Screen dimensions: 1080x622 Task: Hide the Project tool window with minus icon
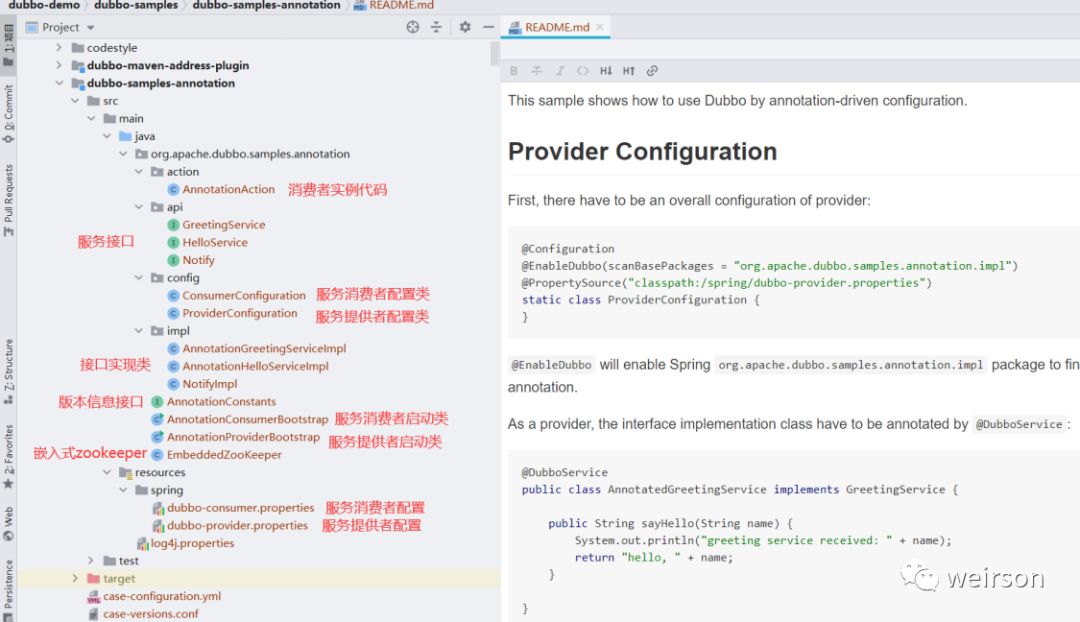tap(488, 28)
